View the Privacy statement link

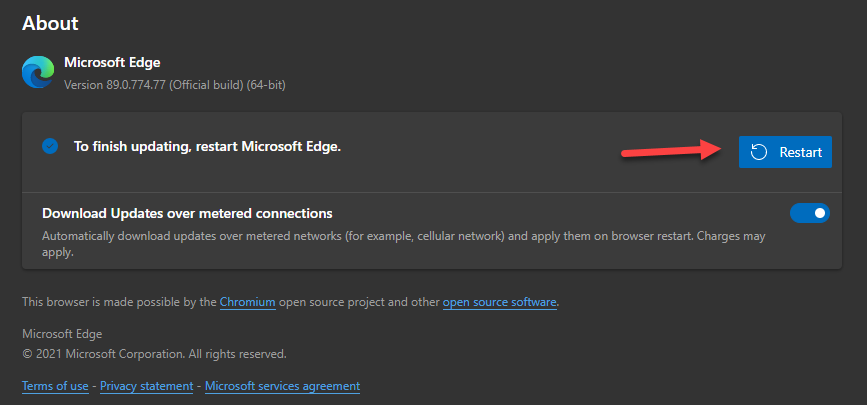(x=147, y=386)
